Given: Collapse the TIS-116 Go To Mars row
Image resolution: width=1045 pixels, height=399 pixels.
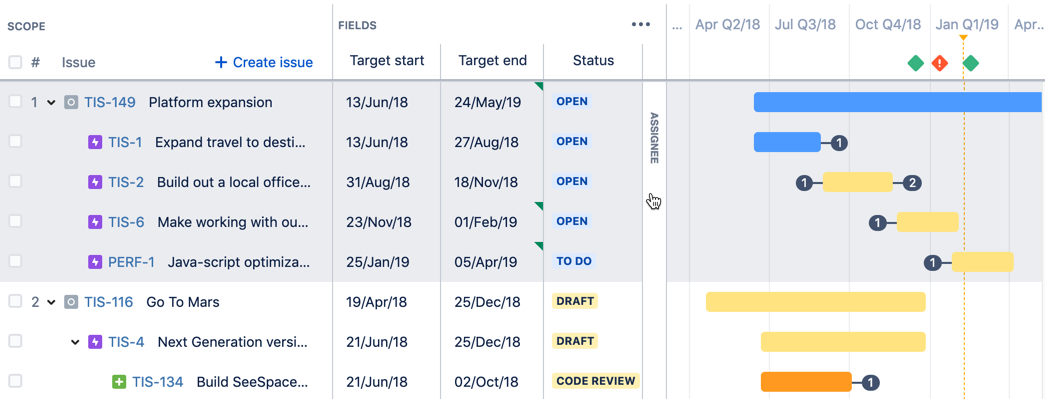Looking at the screenshot, I should click(x=51, y=302).
